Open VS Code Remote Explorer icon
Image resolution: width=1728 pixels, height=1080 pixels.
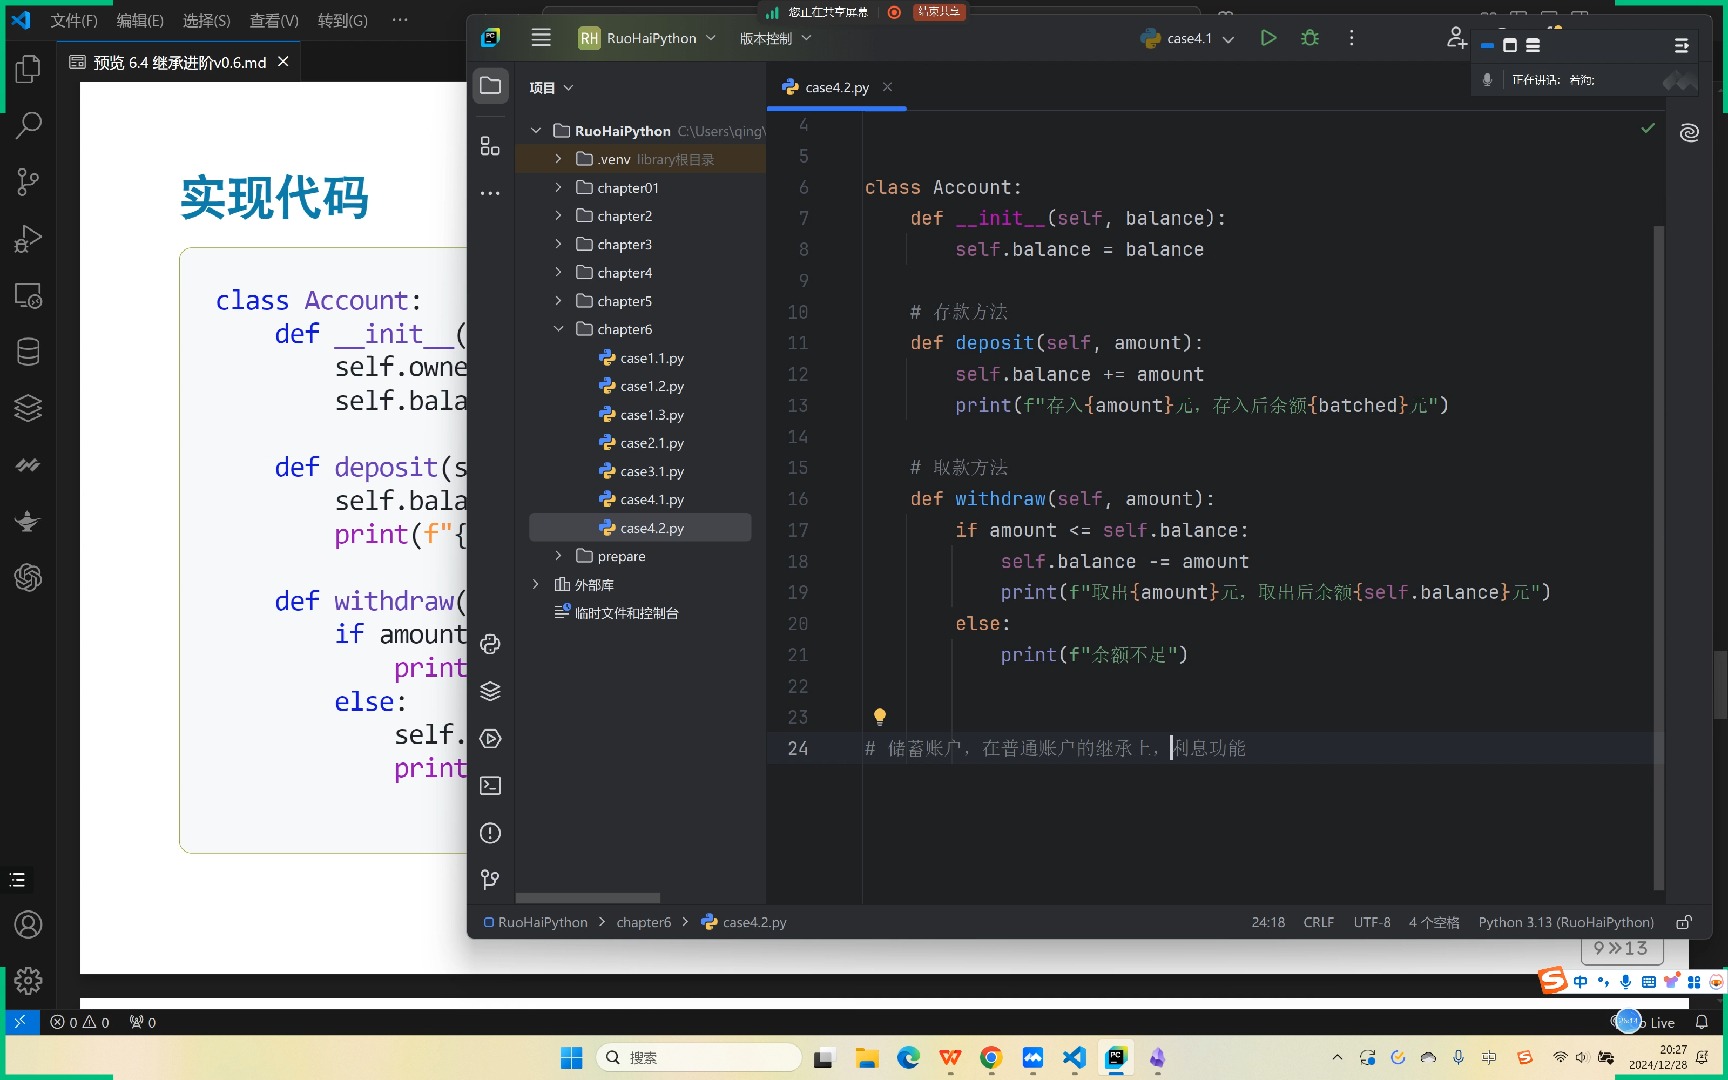[28, 296]
